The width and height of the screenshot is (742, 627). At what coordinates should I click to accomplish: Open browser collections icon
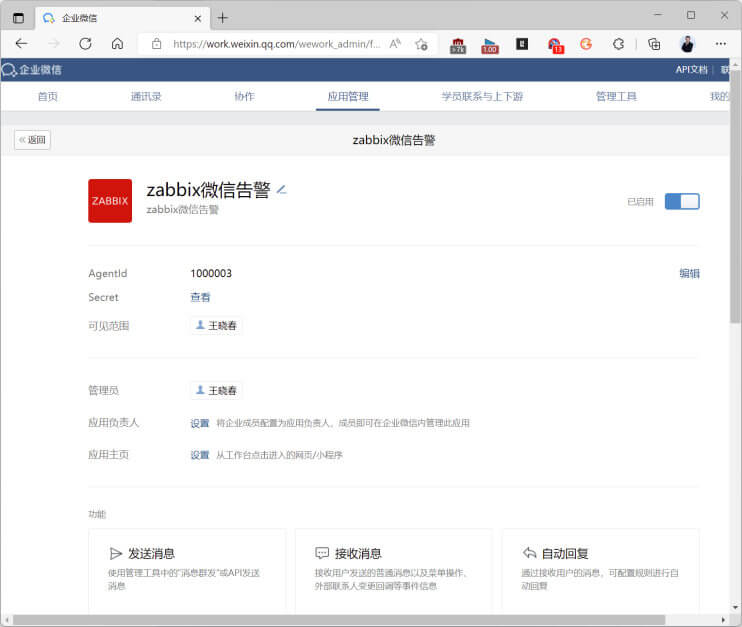click(x=654, y=44)
